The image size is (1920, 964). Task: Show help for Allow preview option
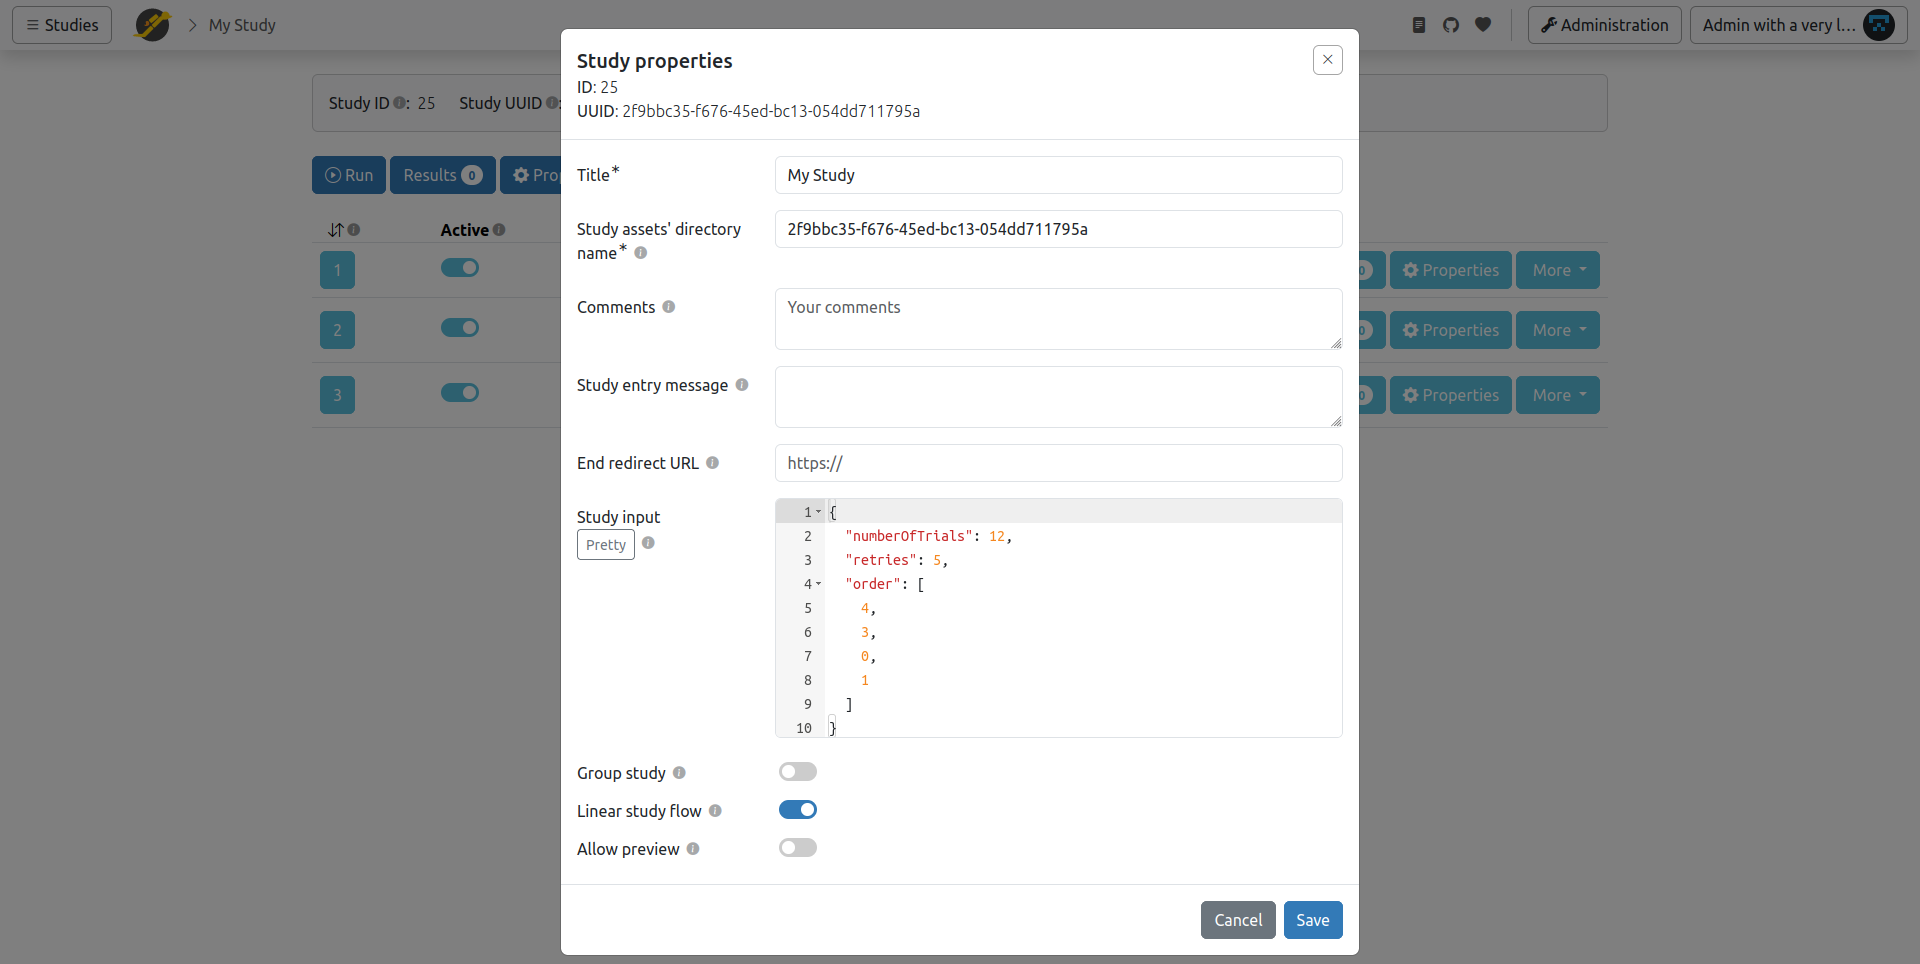693,849
